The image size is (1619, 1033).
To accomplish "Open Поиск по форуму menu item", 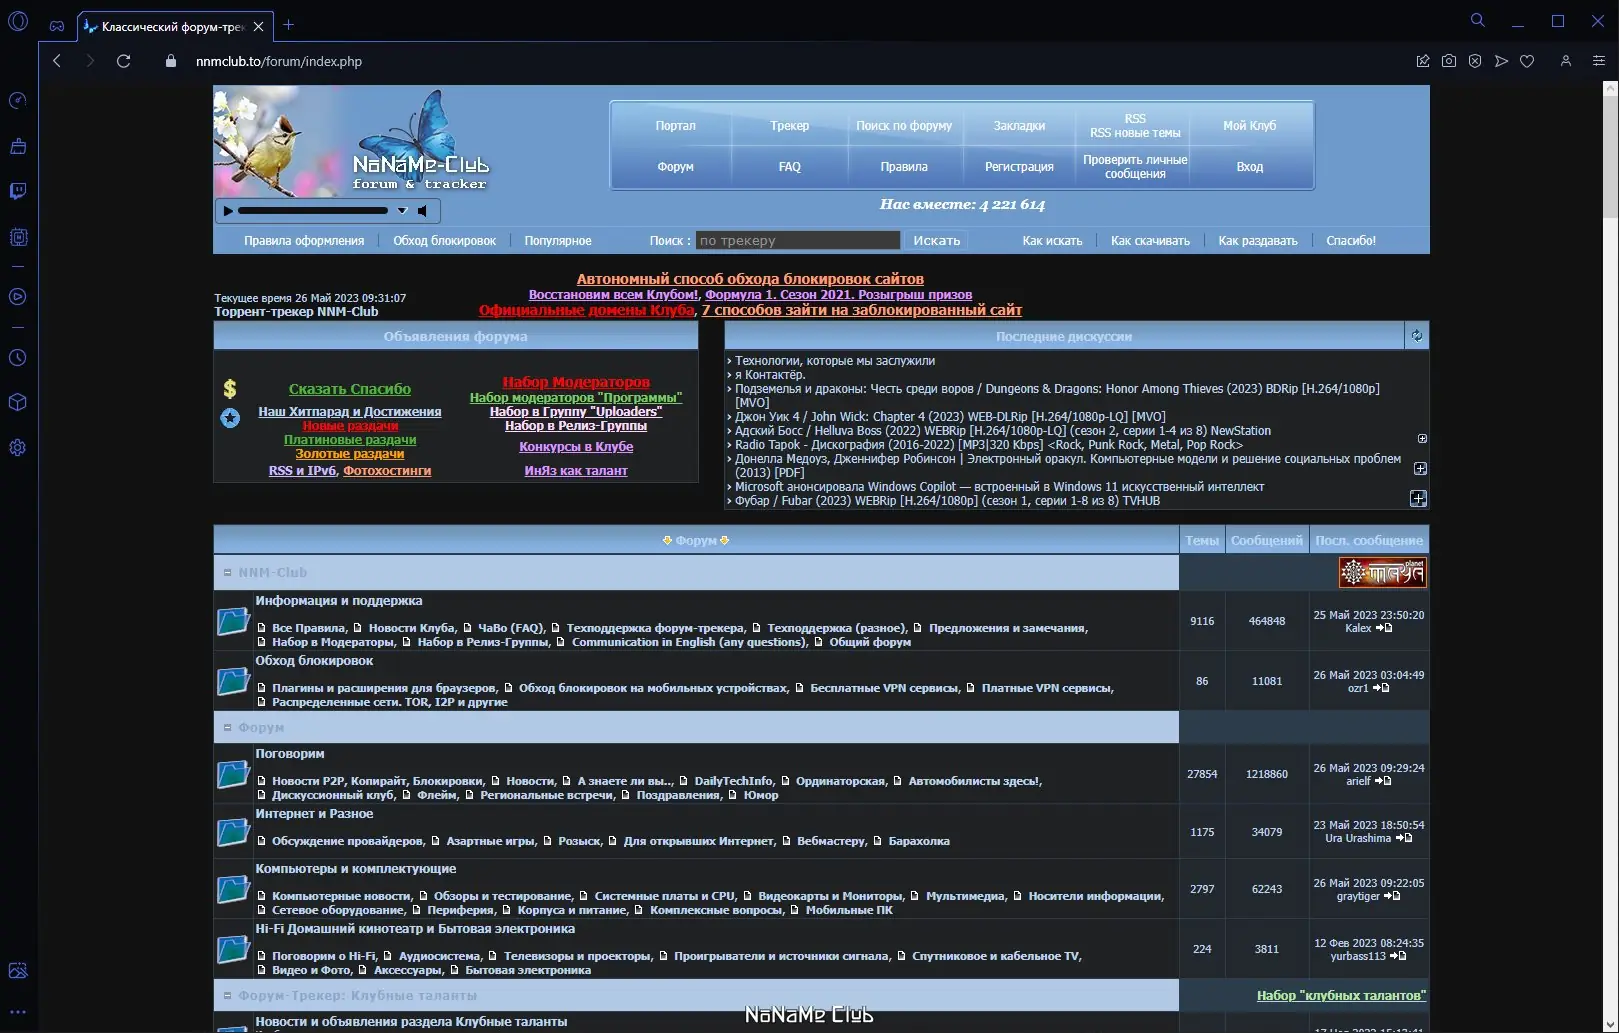I will coord(904,126).
